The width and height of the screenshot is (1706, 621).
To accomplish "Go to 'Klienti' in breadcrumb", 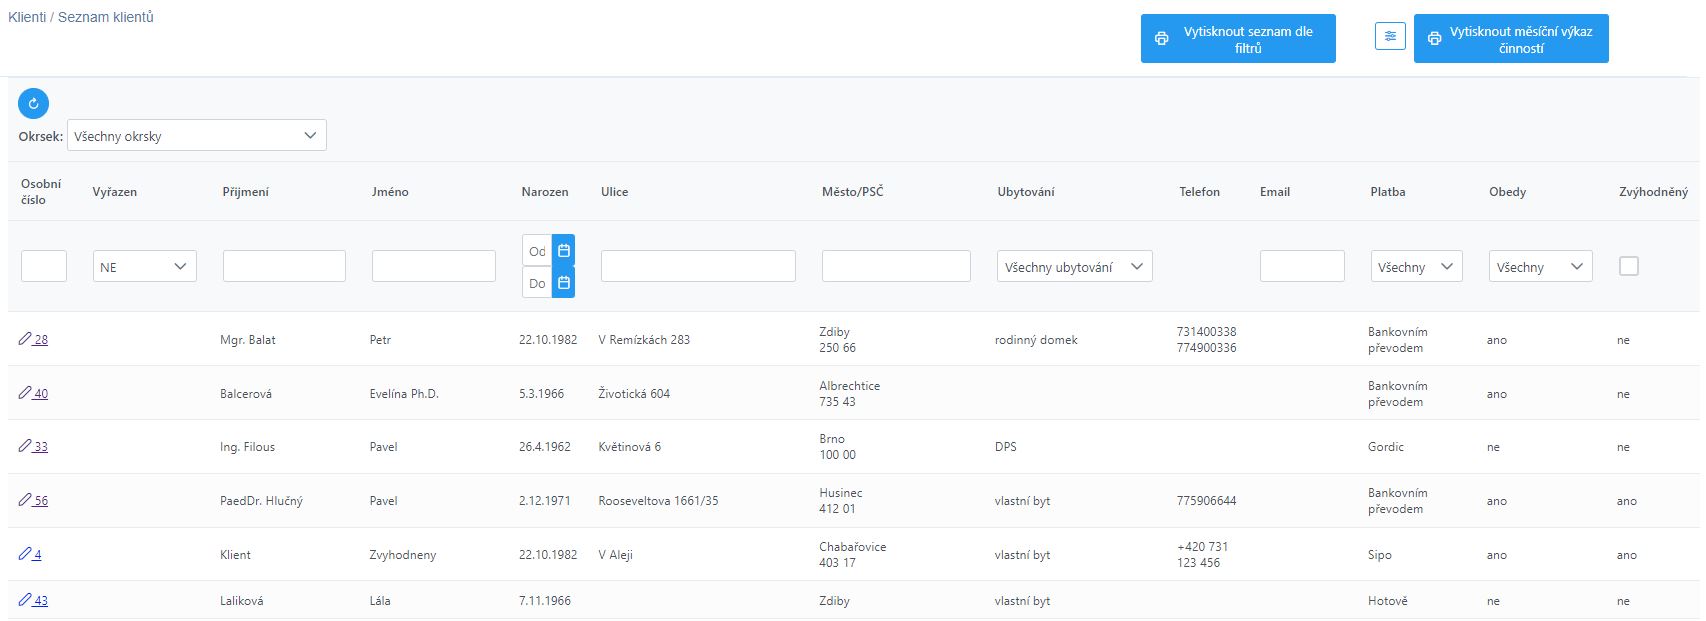I will click(27, 17).
